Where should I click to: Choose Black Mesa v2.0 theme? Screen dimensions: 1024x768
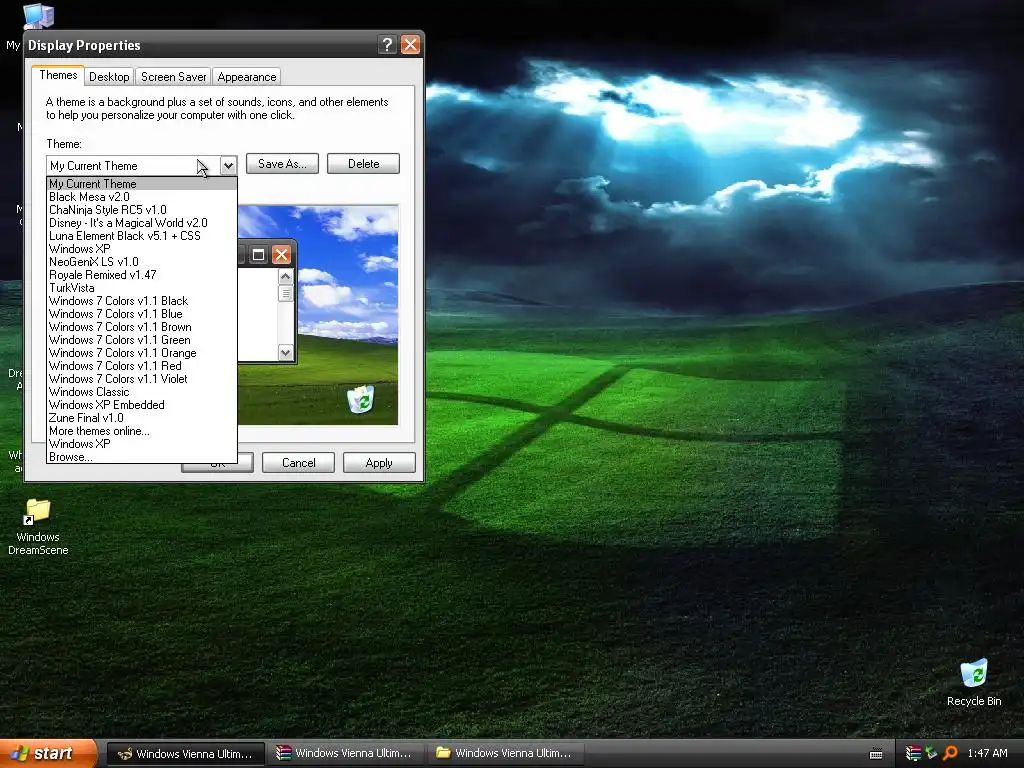[x=142, y=197]
